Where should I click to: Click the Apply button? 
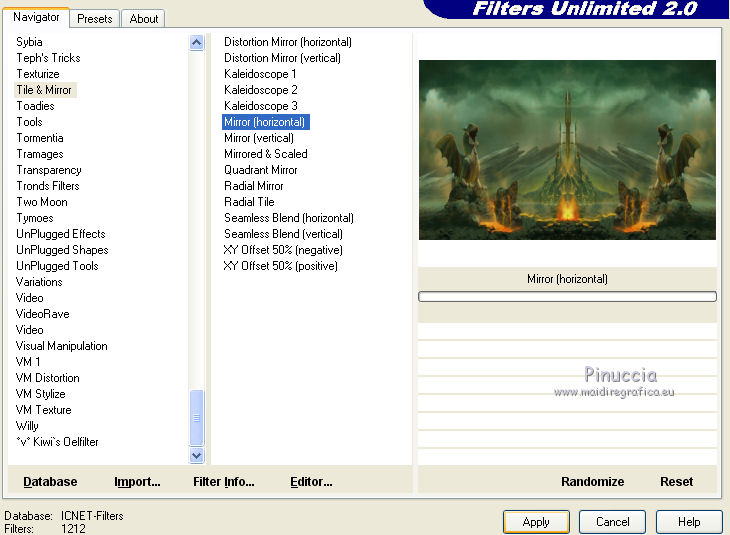pyautogui.click(x=536, y=521)
